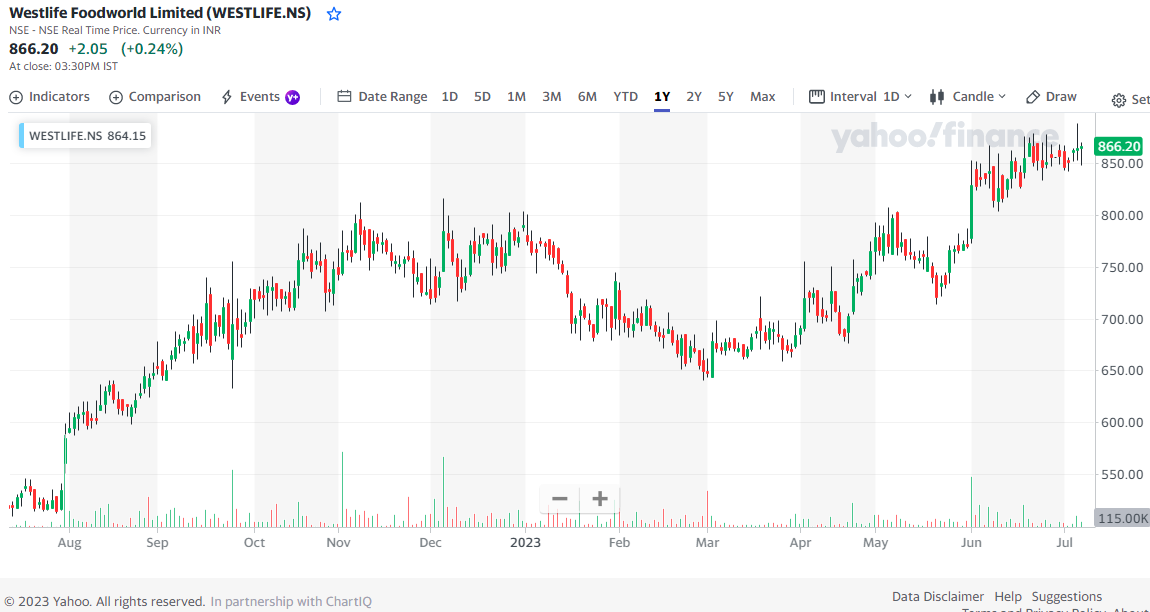Click the 2023 label on time axis
Image resolution: width=1150 pixels, height=612 pixels.
click(525, 543)
